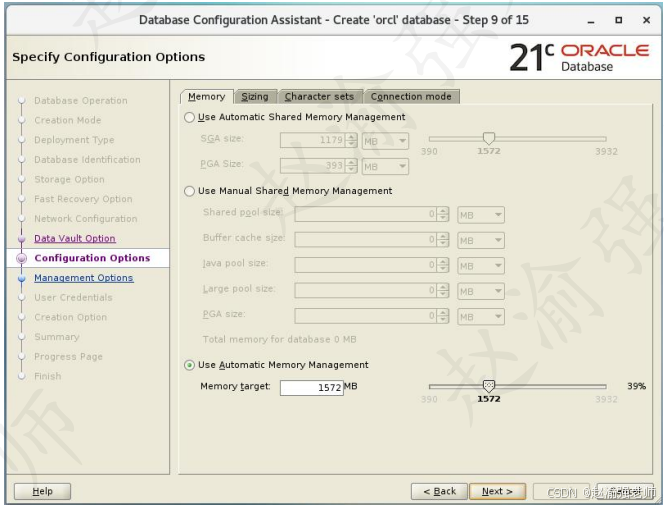Click the PGA Size value field
Viewport: 664px width, 507px height.
pos(313,166)
